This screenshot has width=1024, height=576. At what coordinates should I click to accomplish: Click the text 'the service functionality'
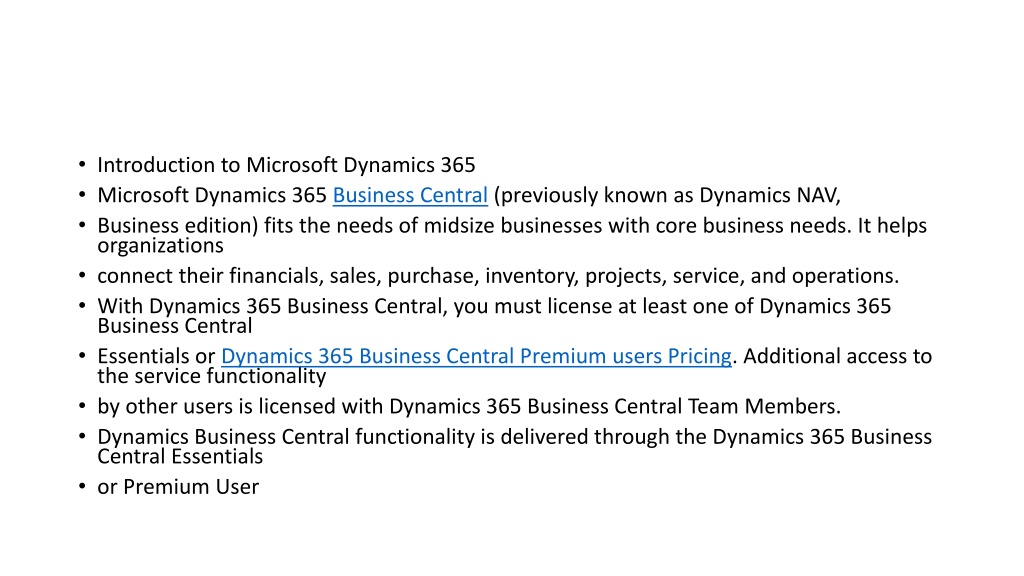click(x=212, y=376)
